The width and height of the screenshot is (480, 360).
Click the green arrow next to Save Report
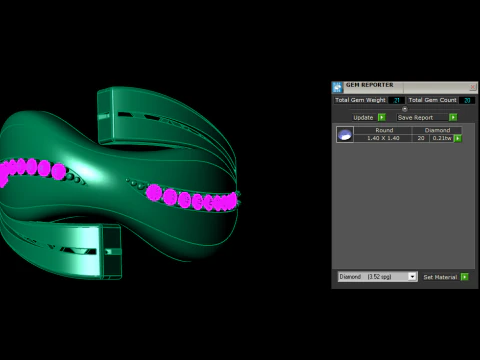(x=453, y=117)
